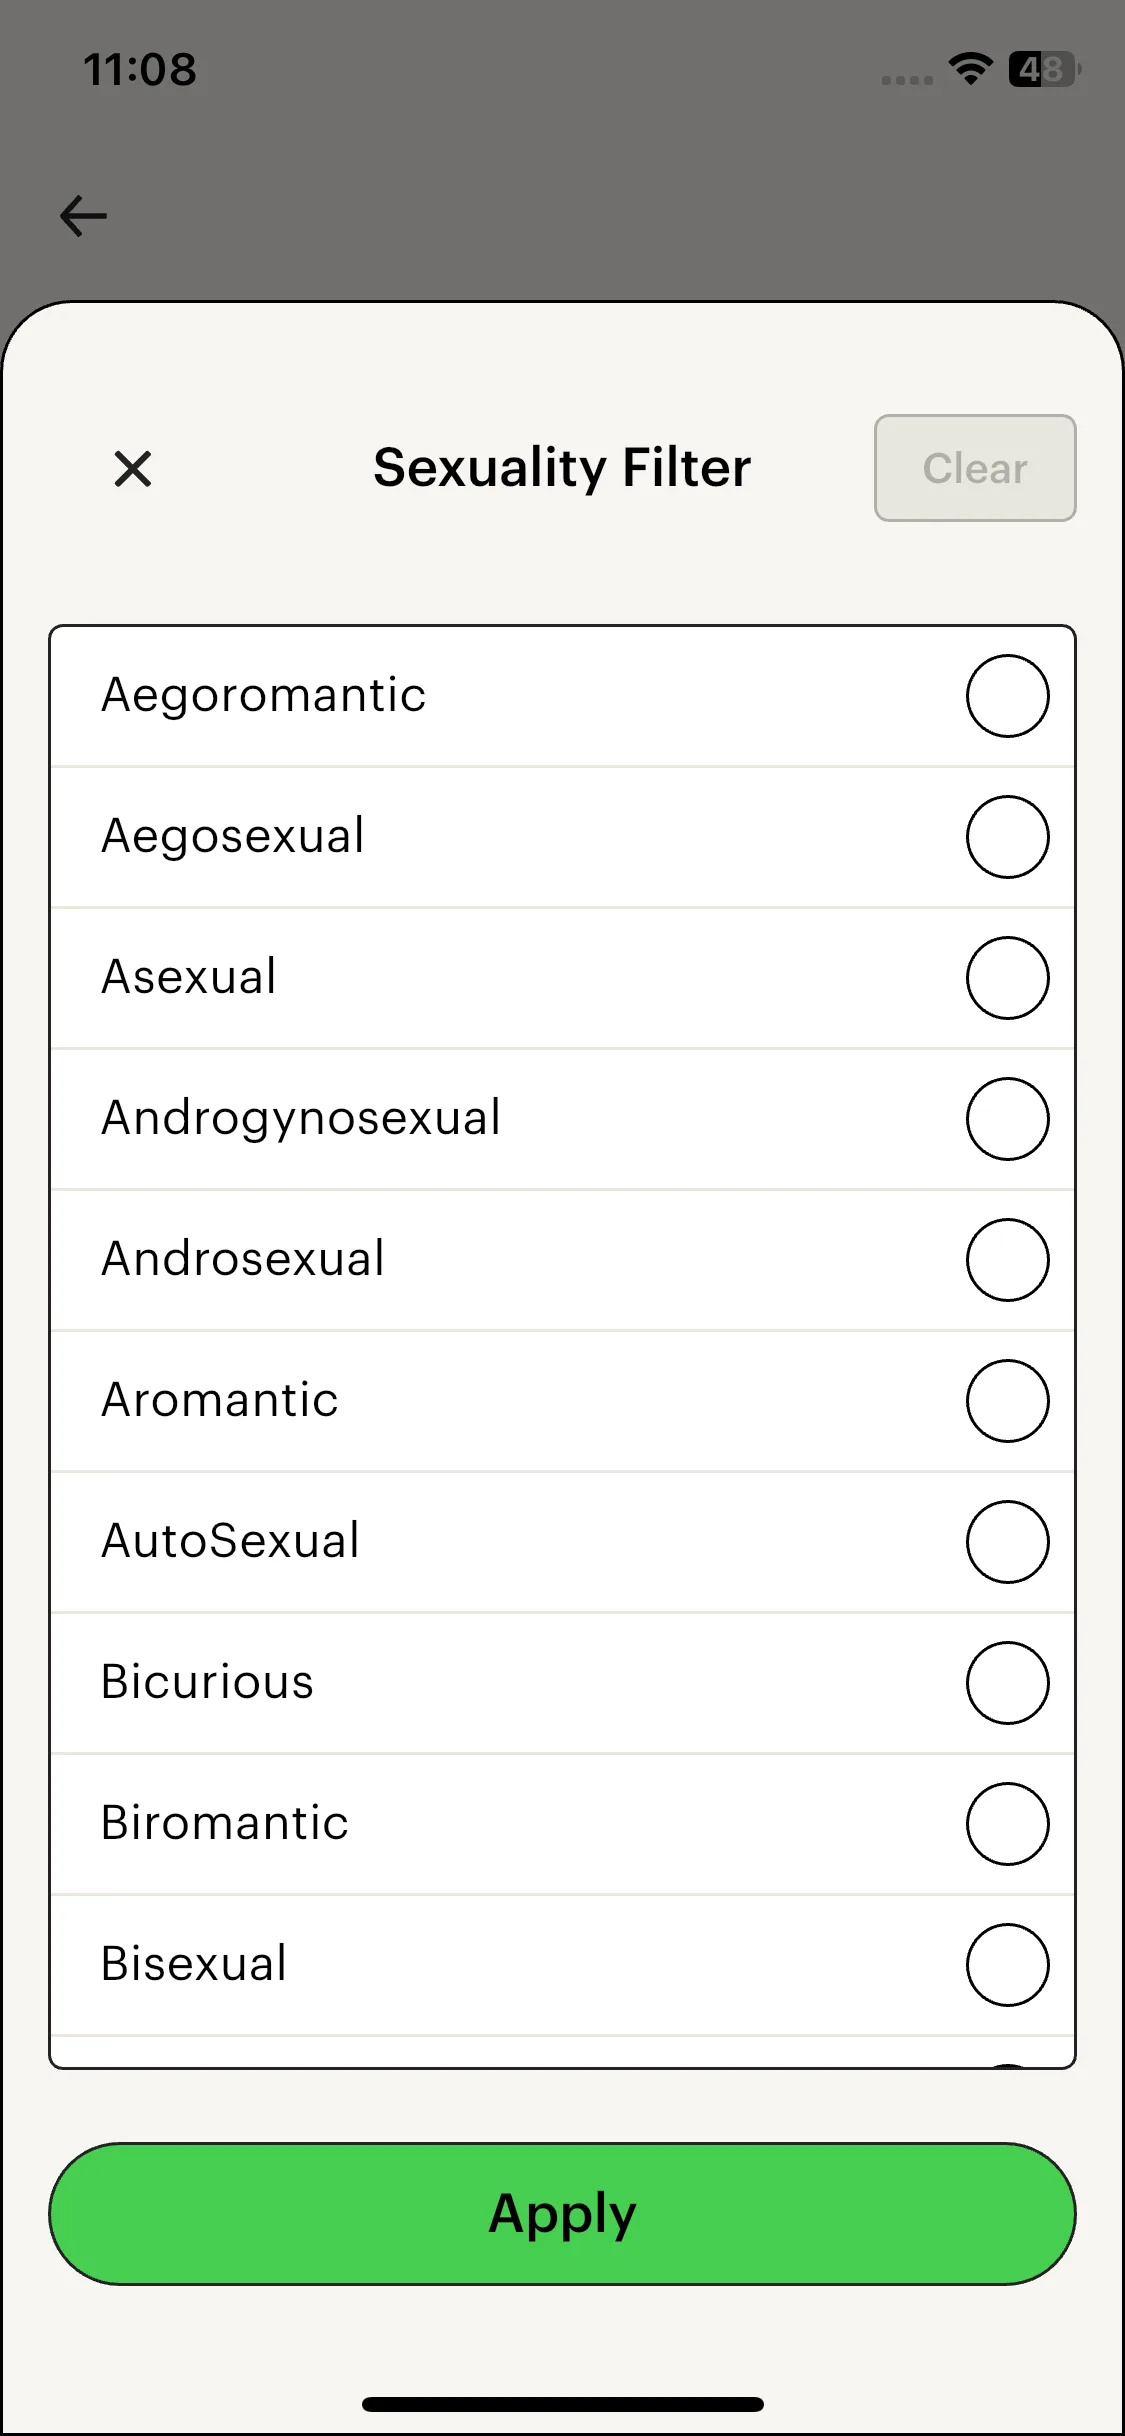The image size is (1125, 2436).
Task: Pick the Androsexual radio option
Action: [1007, 1260]
